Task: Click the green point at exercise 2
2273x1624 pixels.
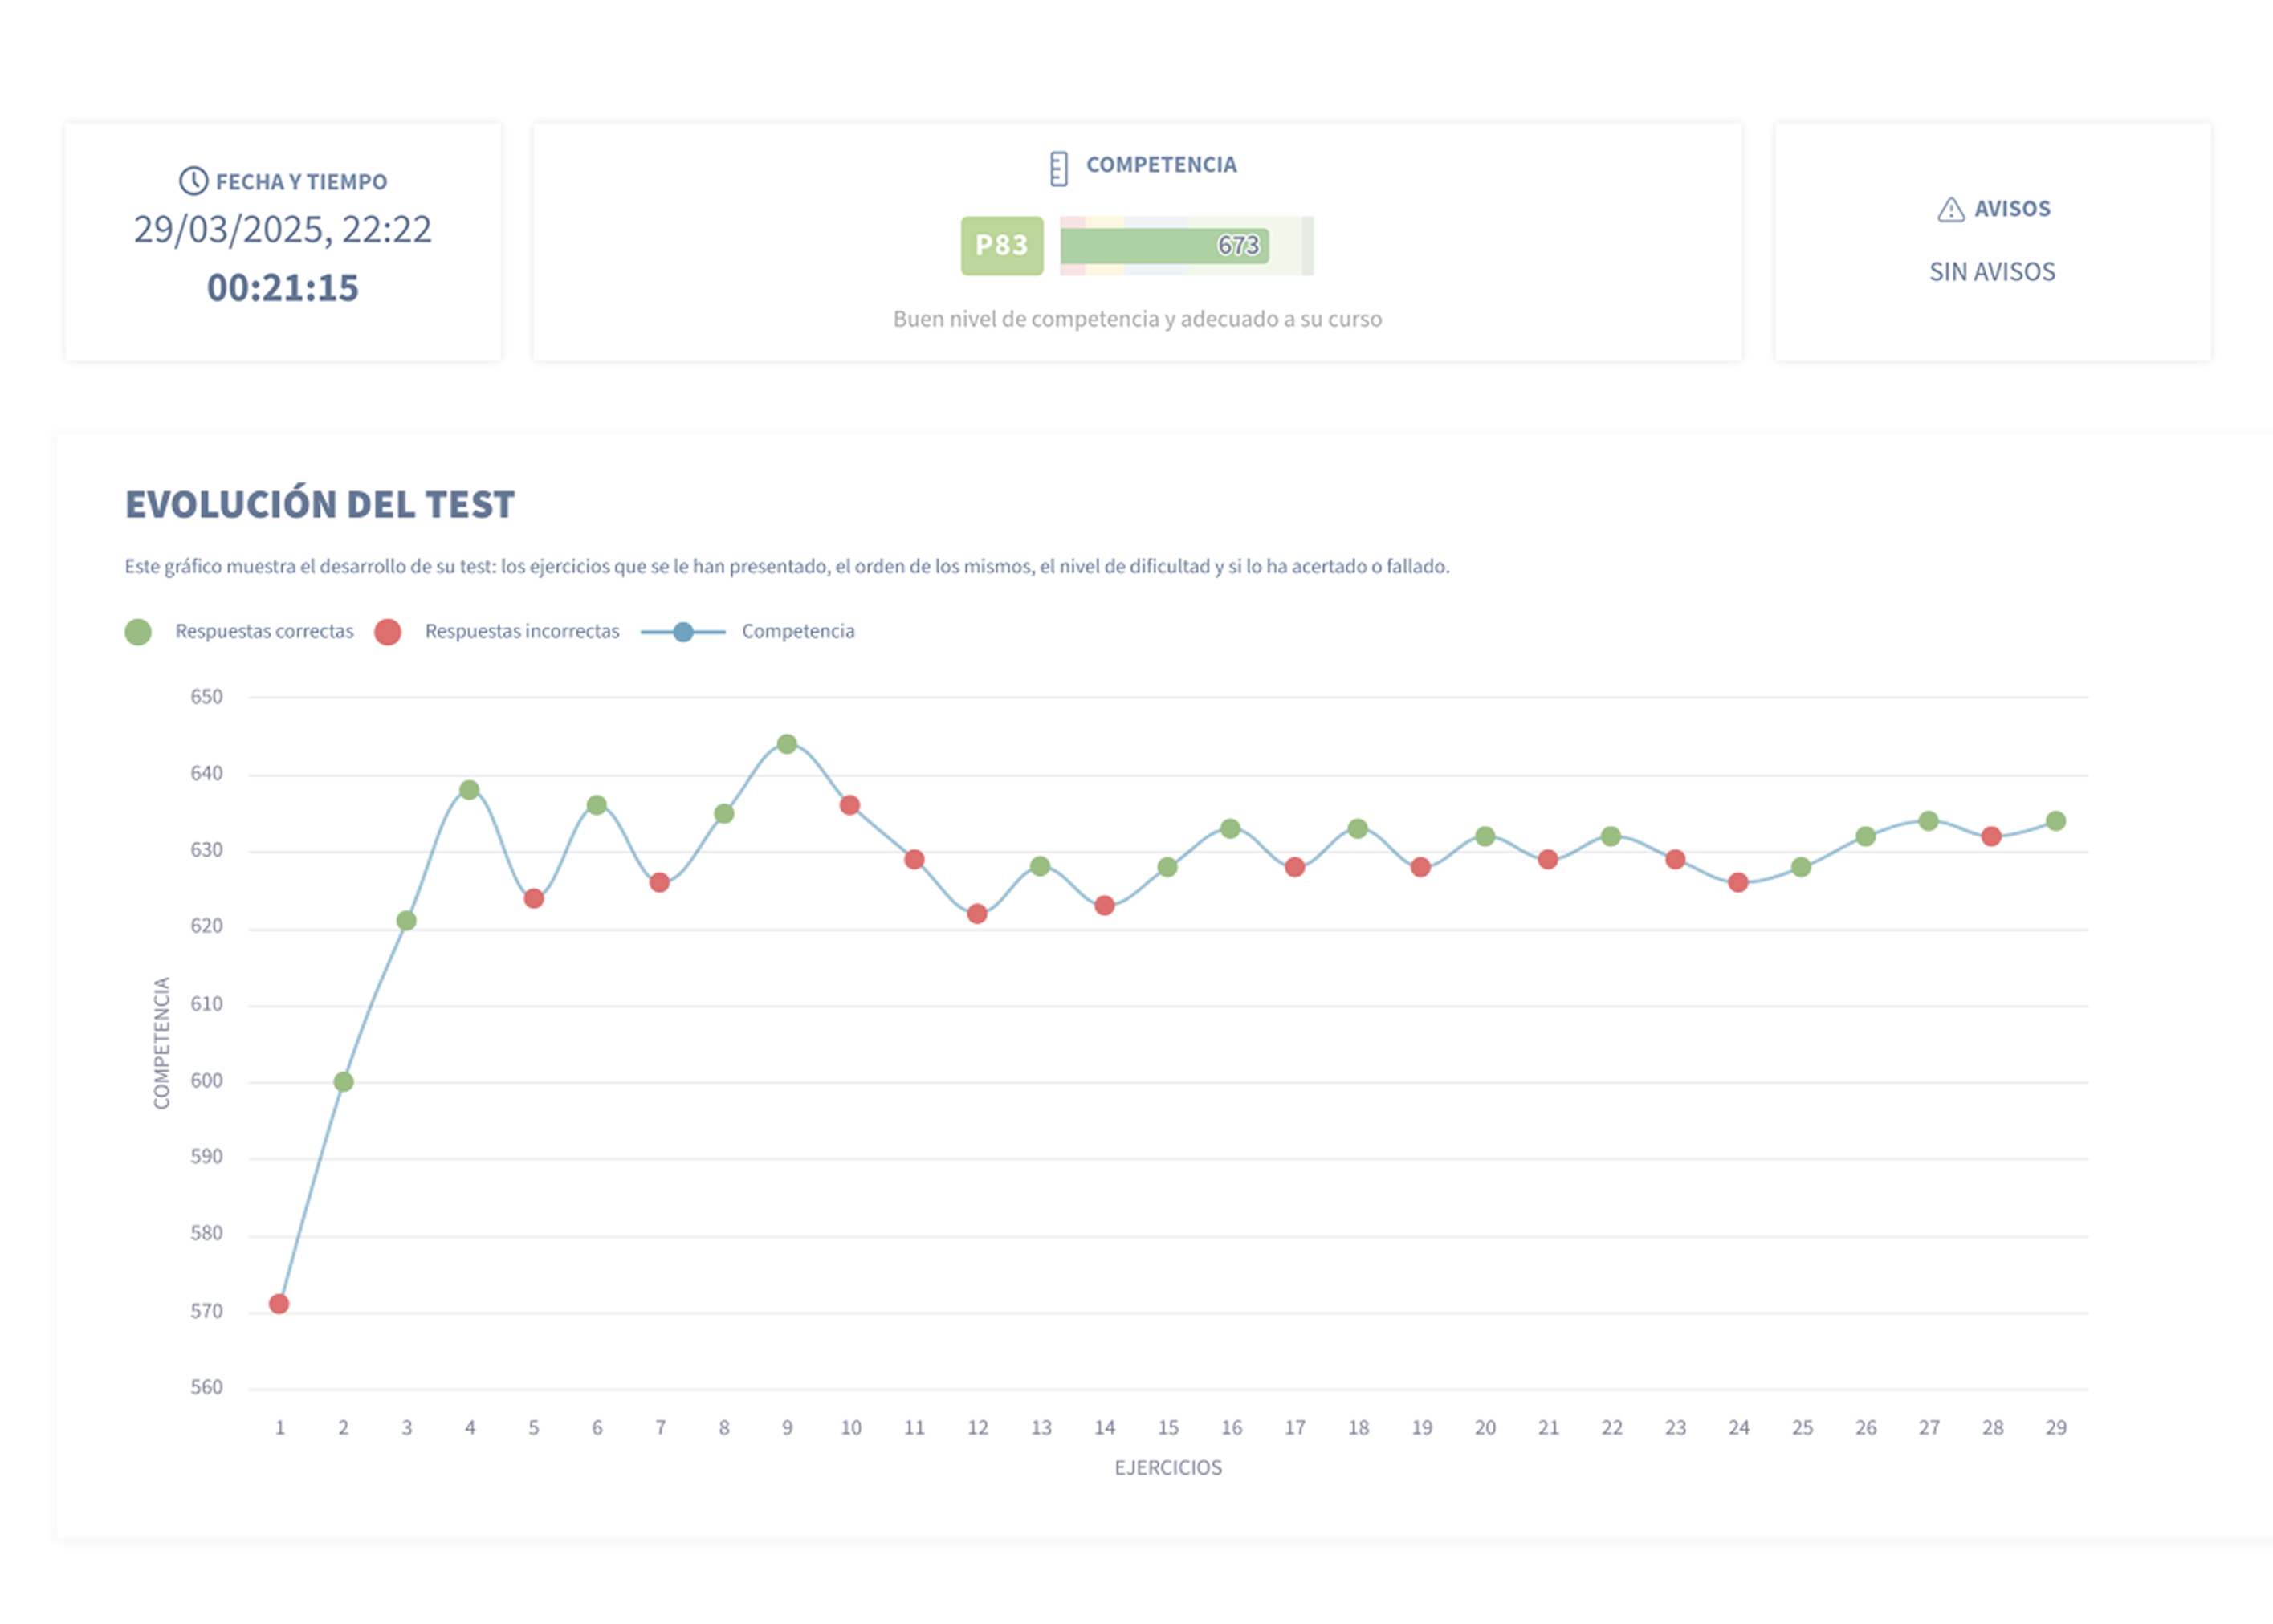Action: [343, 1082]
